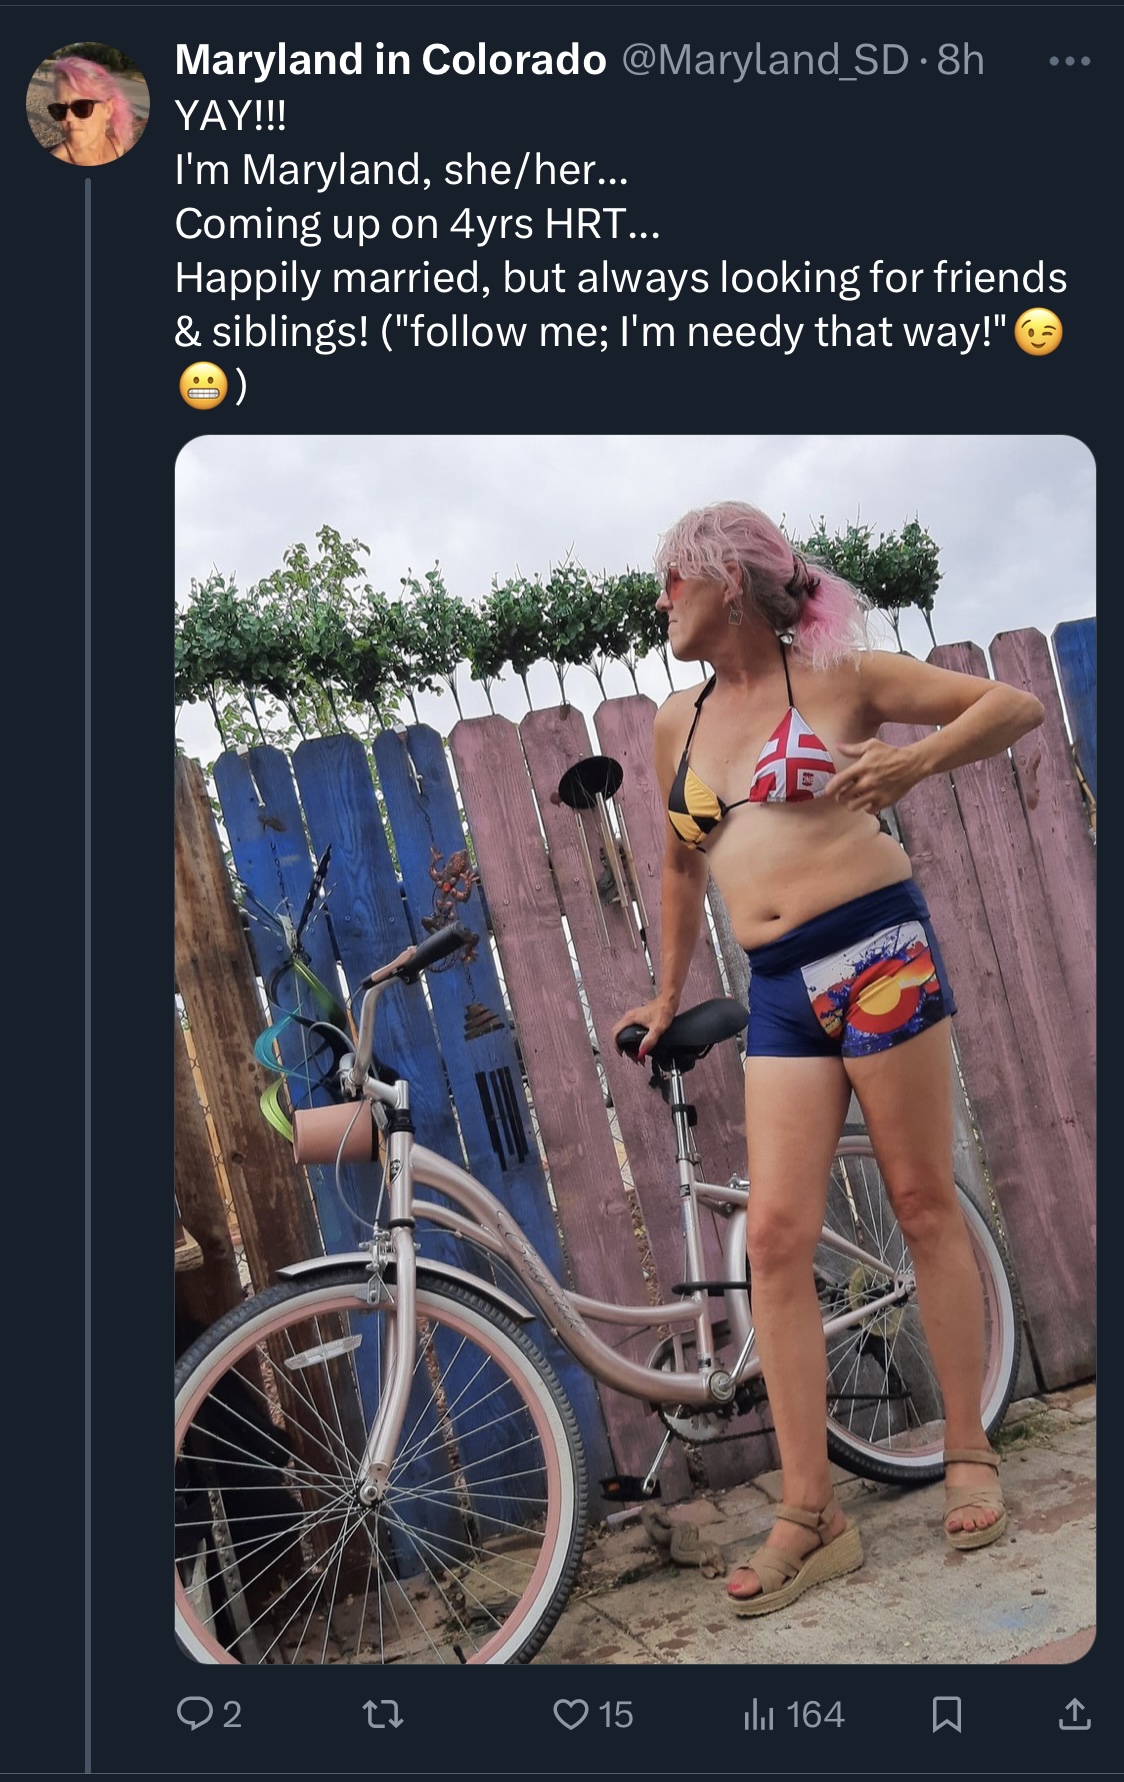
Task: Click the 2 replies count
Action: point(231,1716)
